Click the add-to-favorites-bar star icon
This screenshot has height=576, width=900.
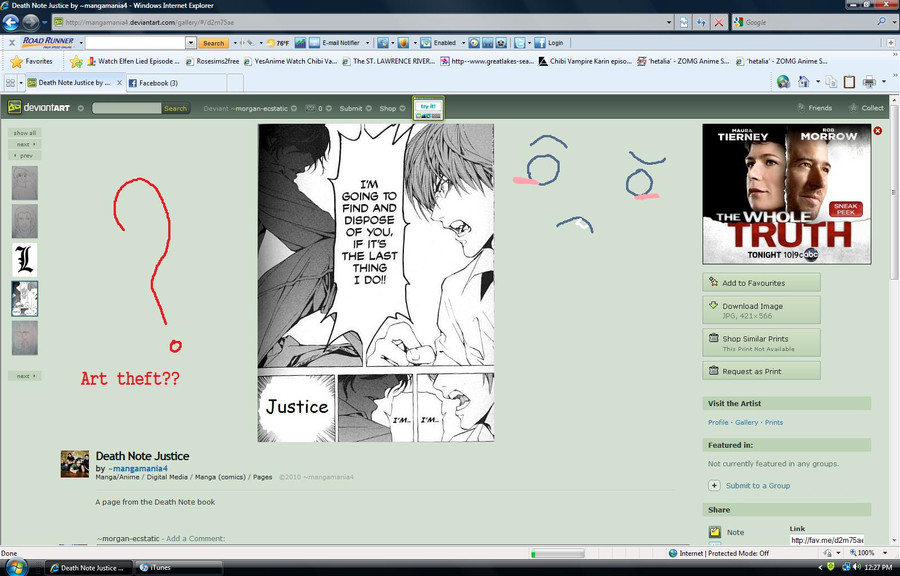pos(76,61)
